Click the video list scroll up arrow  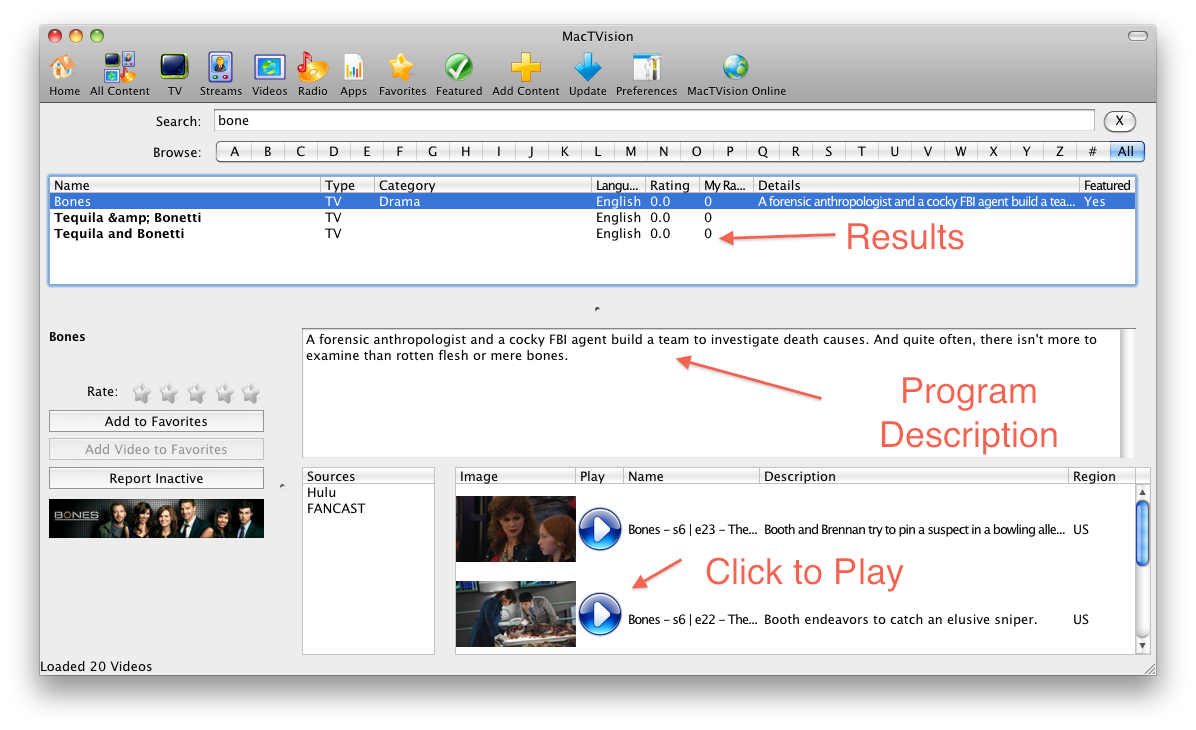1142,492
